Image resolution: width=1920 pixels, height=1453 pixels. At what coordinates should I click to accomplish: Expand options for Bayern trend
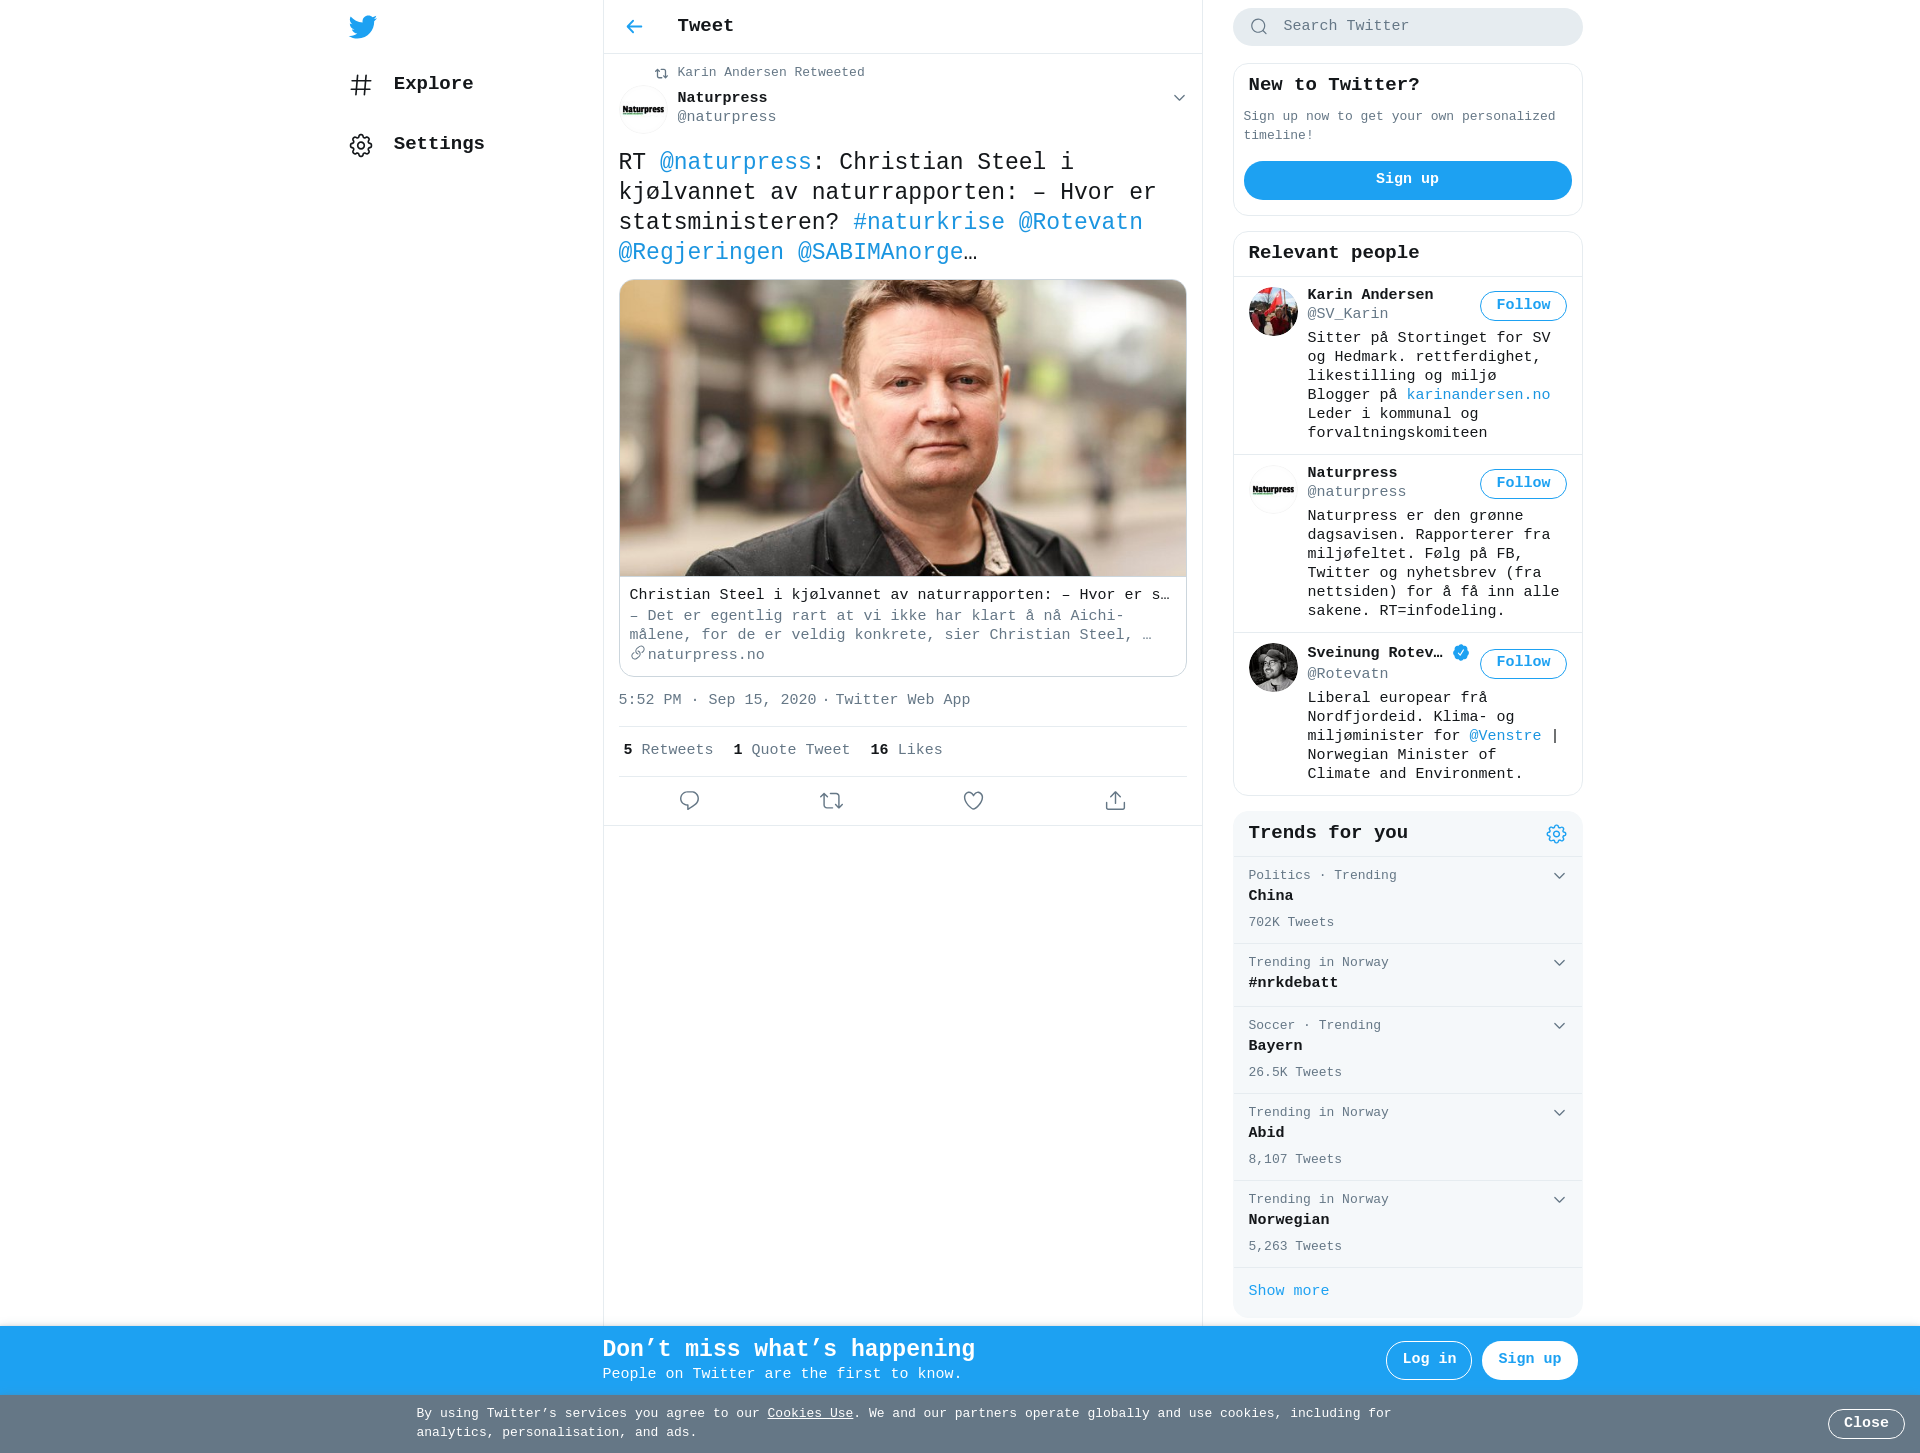click(x=1559, y=1026)
